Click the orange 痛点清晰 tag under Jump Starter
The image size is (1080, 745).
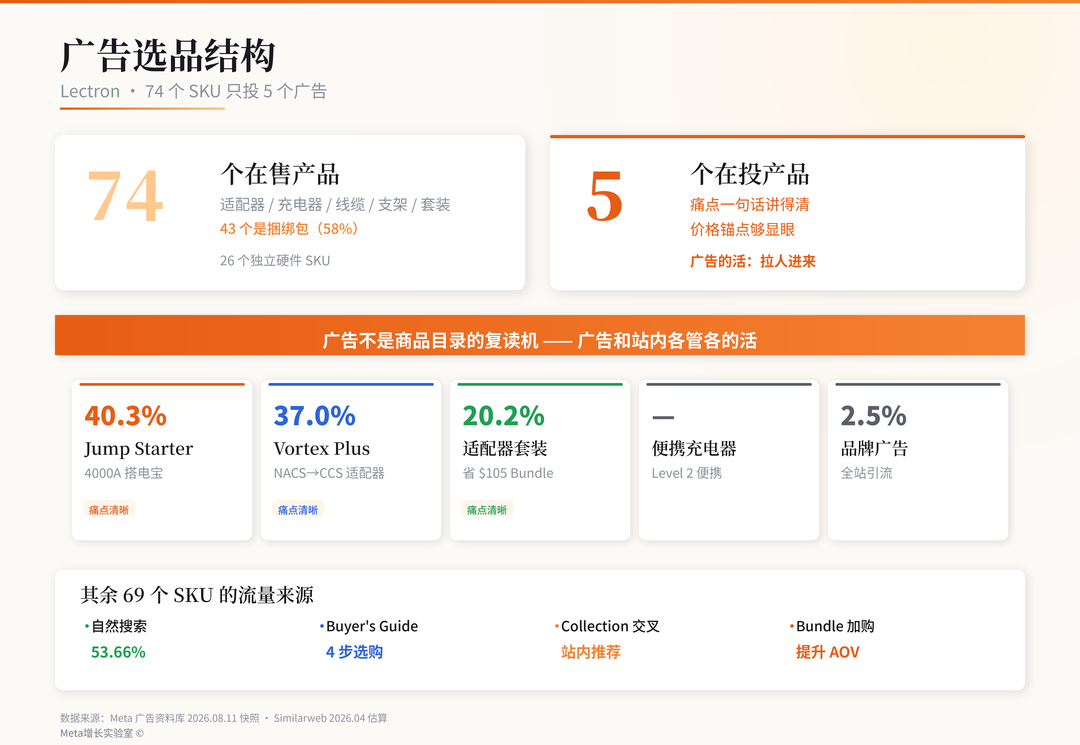pos(109,510)
